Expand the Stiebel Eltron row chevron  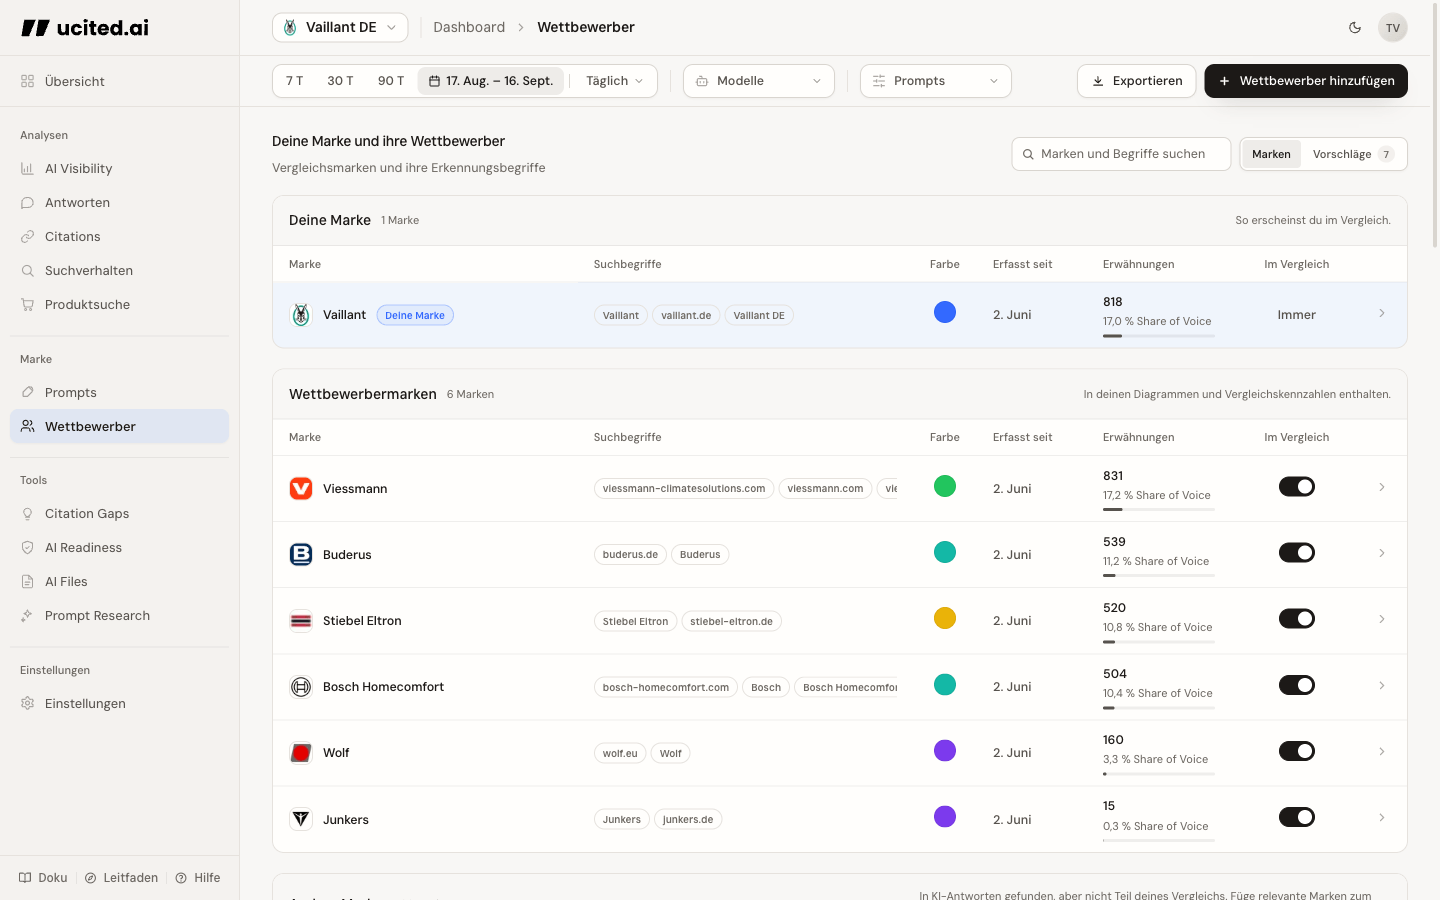click(1382, 619)
